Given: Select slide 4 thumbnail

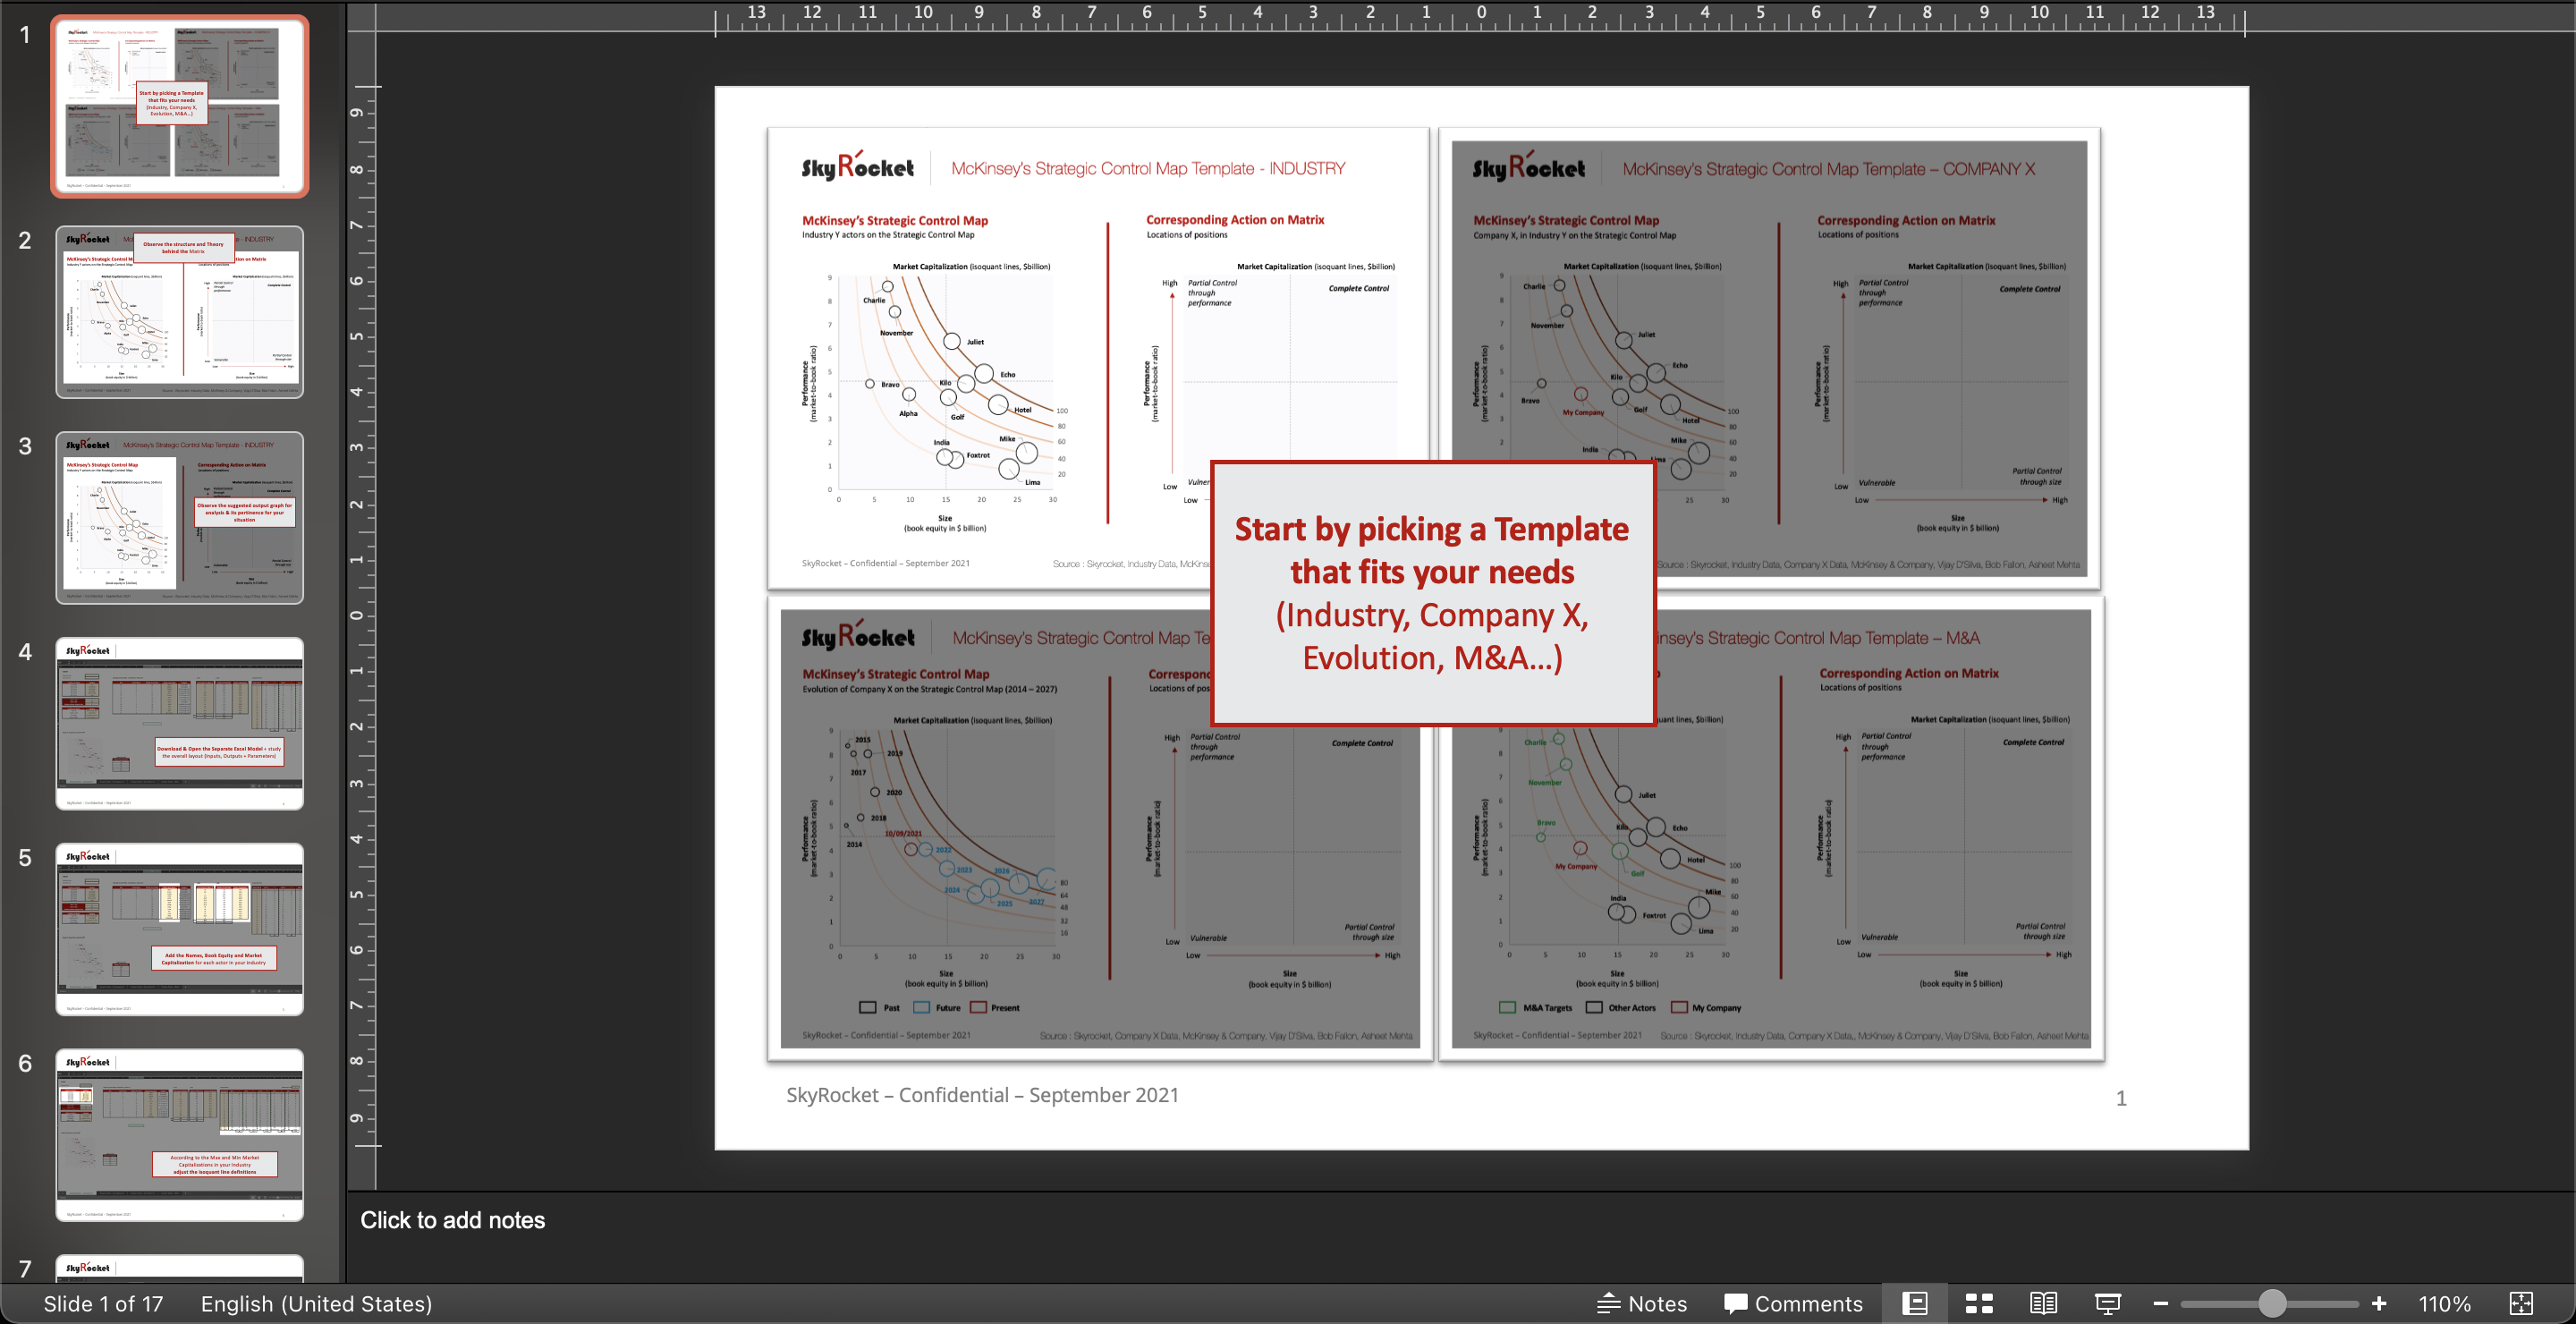Looking at the screenshot, I should [x=180, y=724].
